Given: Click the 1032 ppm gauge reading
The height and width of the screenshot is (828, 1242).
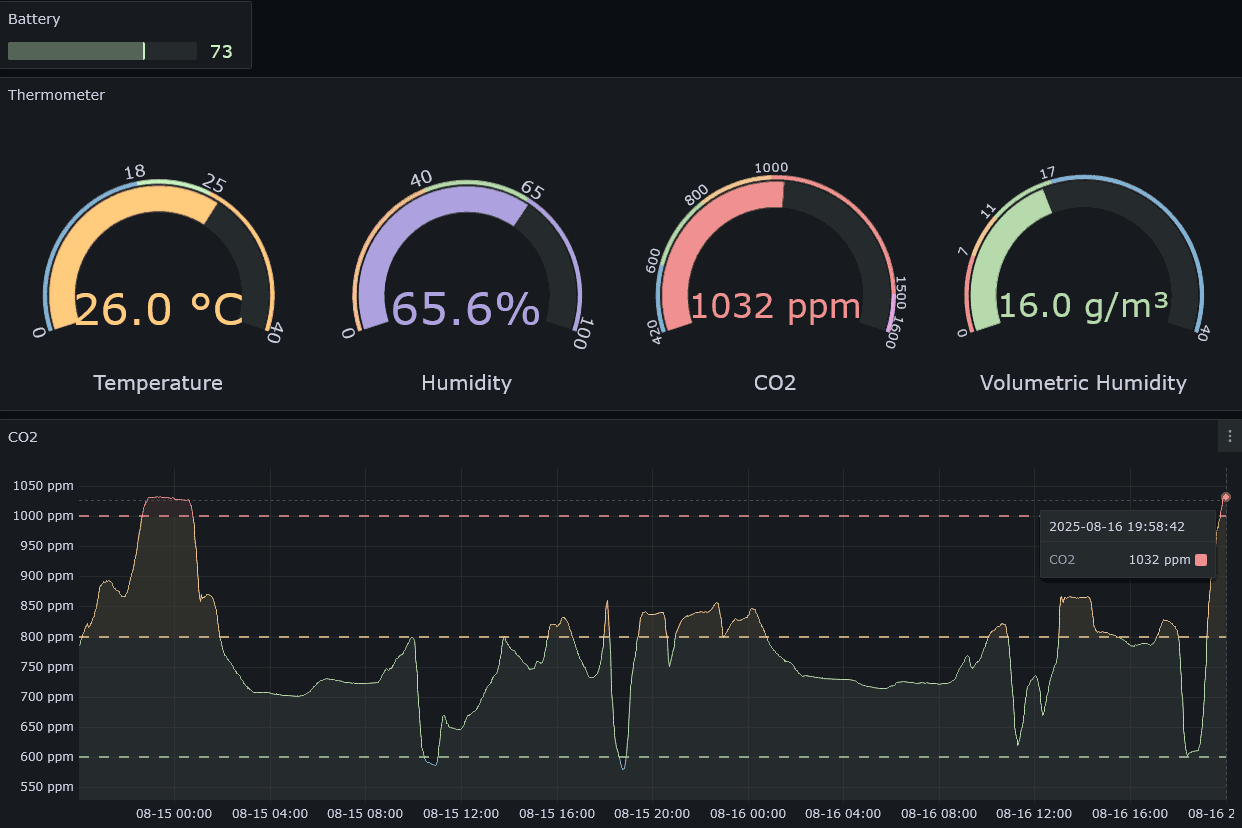Looking at the screenshot, I should 775,306.
